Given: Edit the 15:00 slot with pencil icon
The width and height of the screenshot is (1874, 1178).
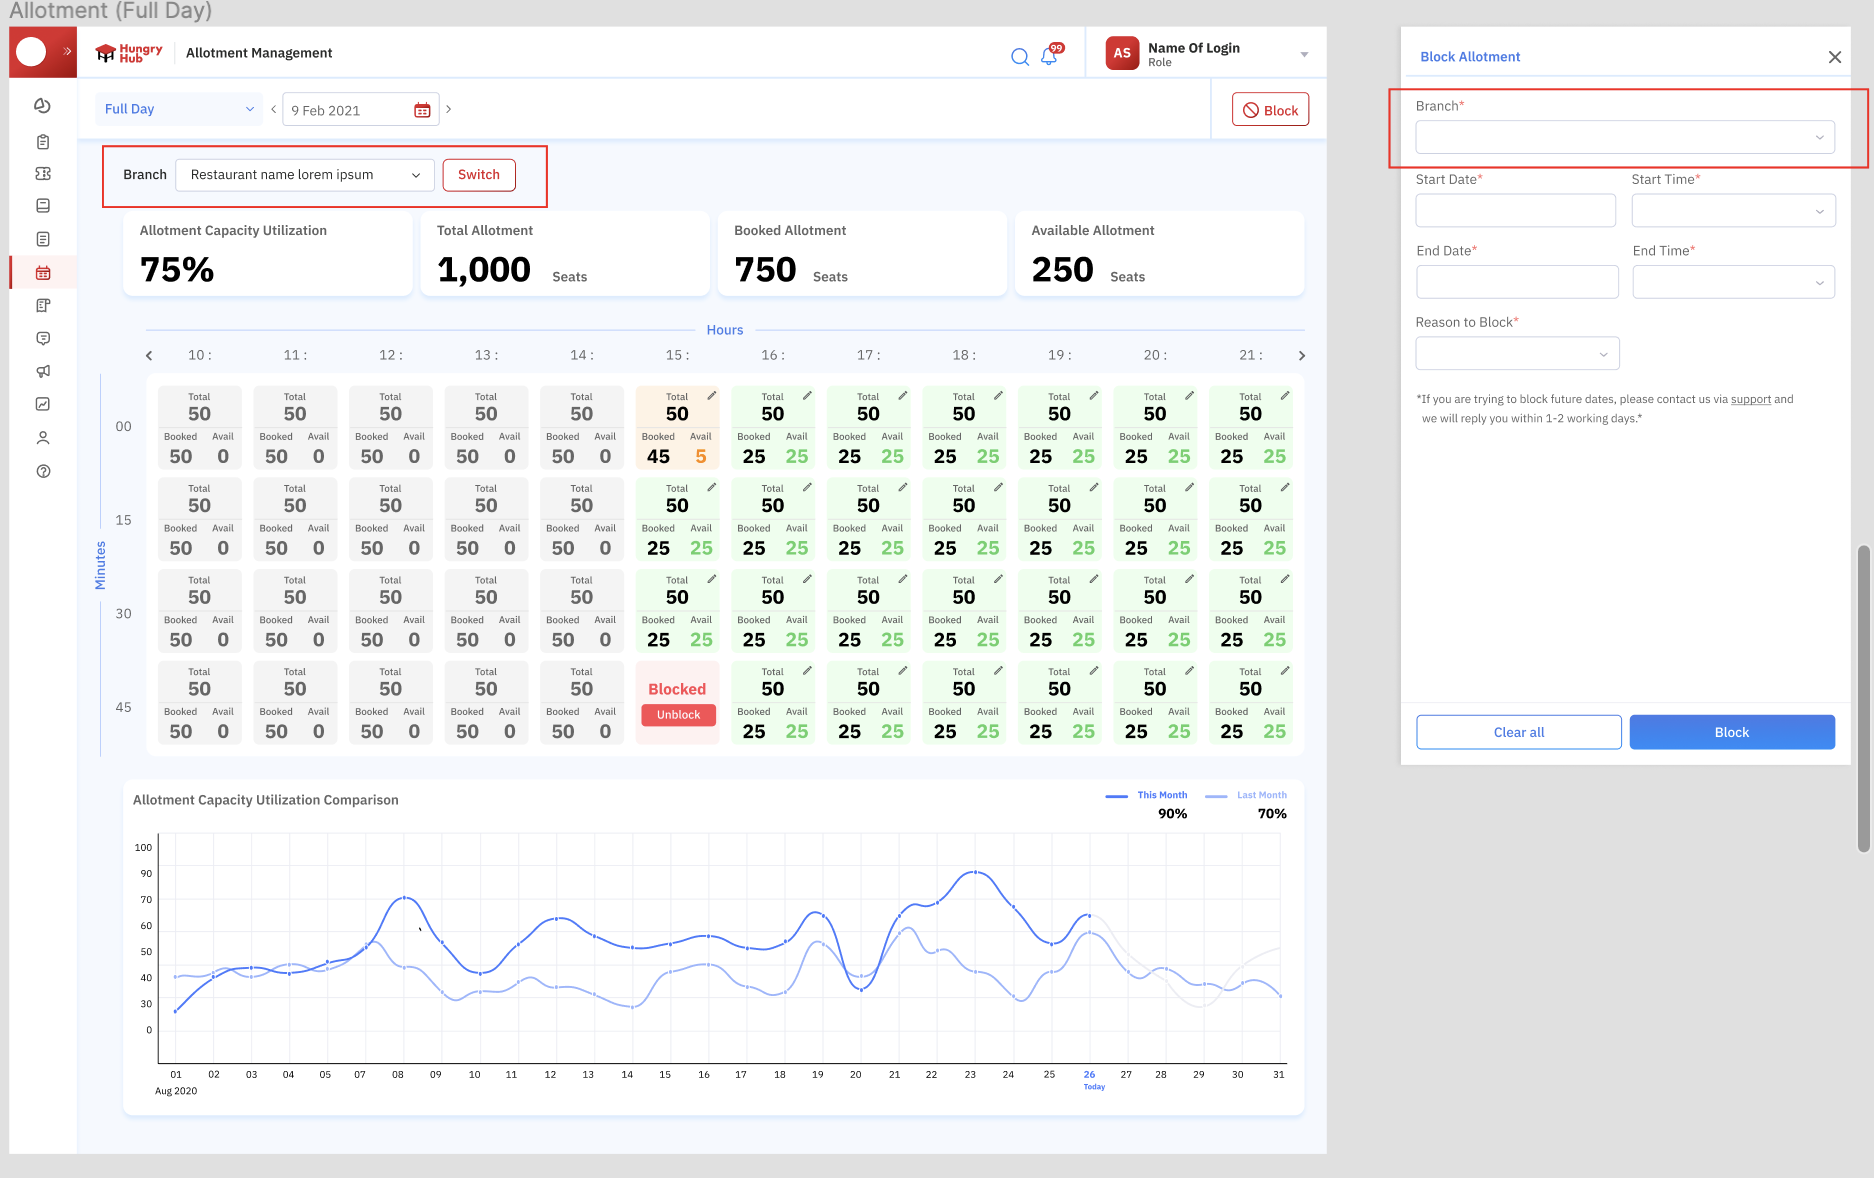Looking at the screenshot, I should (712, 396).
